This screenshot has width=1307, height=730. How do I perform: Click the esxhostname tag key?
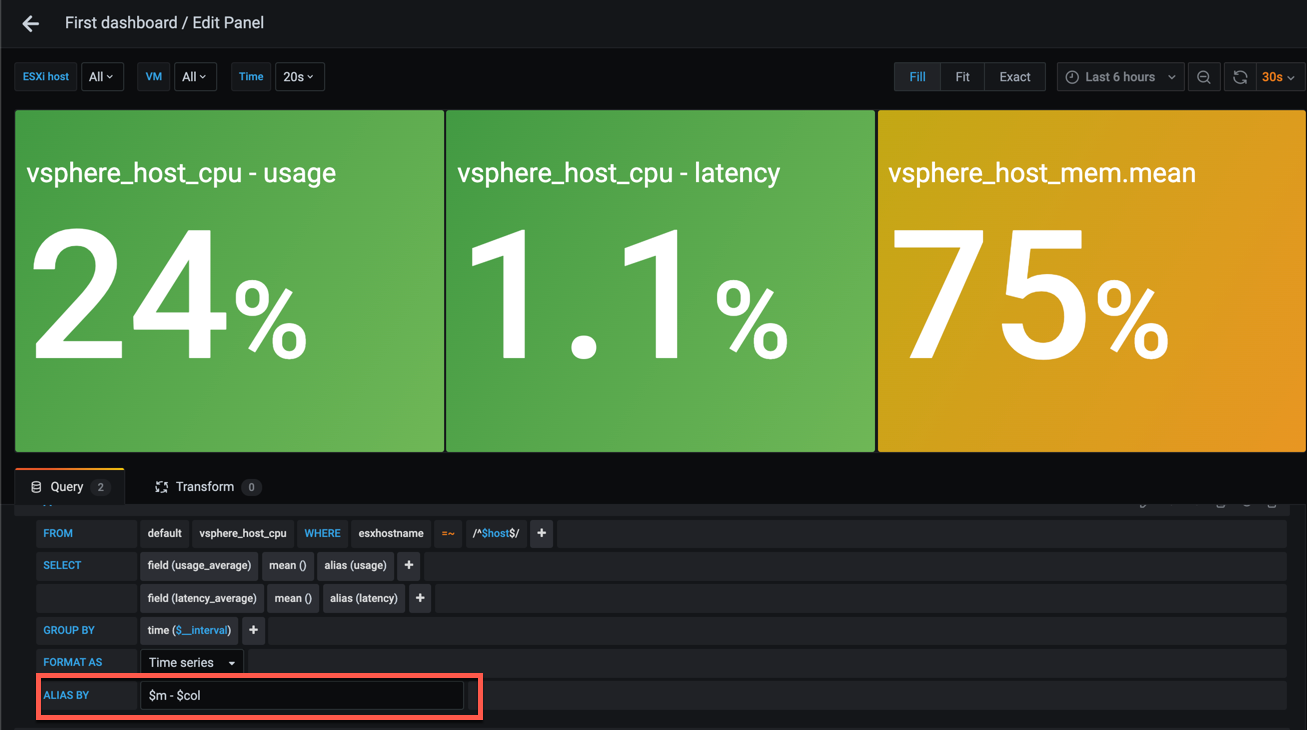[x=391, y=534]
